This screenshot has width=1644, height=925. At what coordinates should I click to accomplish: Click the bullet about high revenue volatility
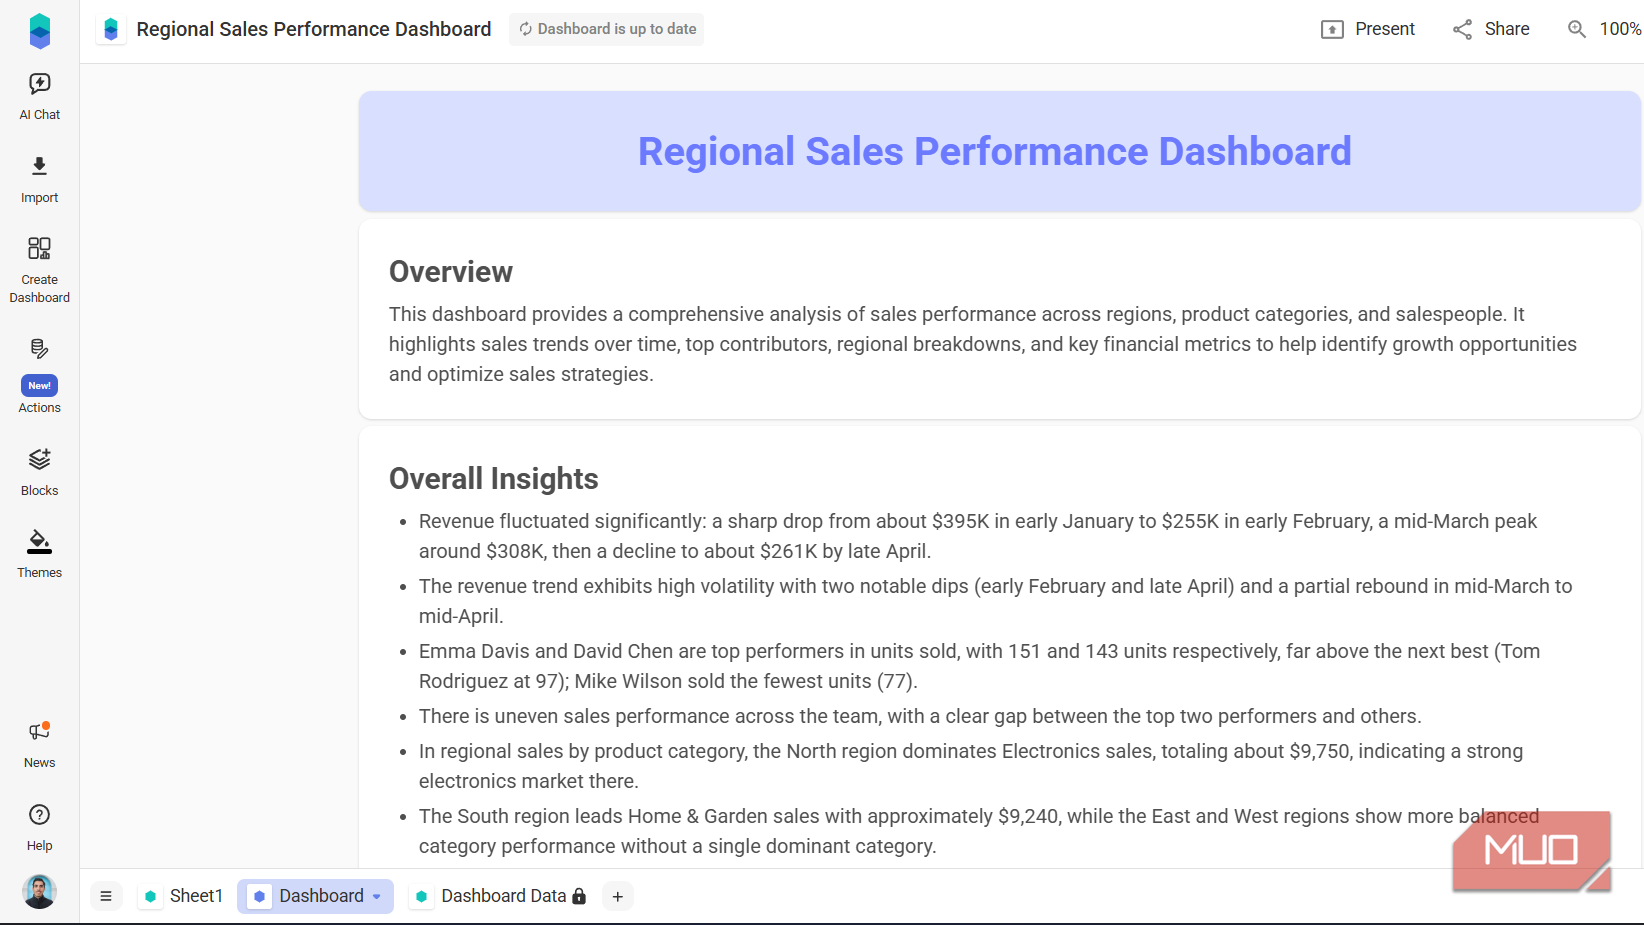click(x=995, y=601)
